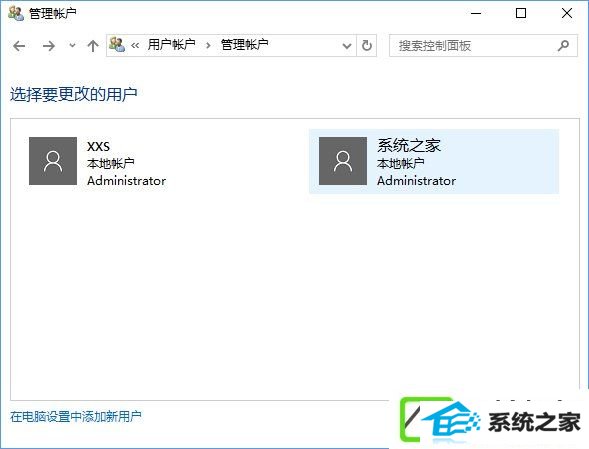Click the search magnifier icon
The width and height of the screenshot is (589, 449).
(563, 46)
